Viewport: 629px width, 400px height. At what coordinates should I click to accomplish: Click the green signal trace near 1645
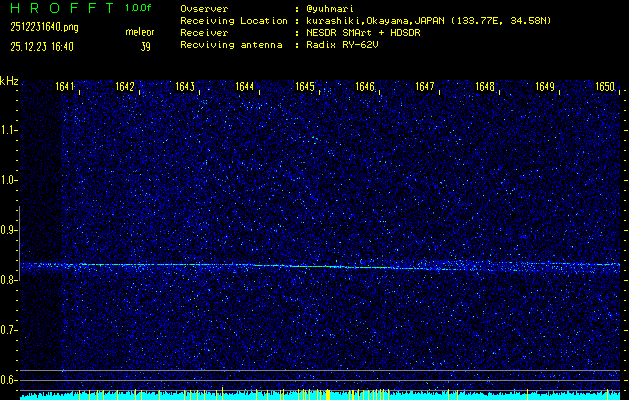310,266
